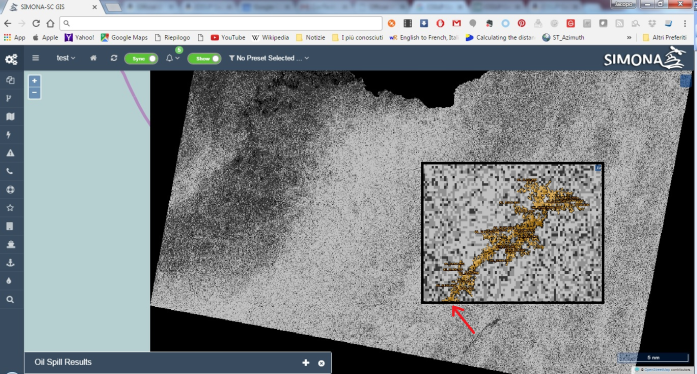Image resolution: width=697 pixels, height=374 pixels.
Task: Click the map icon in left sidebar
Action: coord(10,117)
